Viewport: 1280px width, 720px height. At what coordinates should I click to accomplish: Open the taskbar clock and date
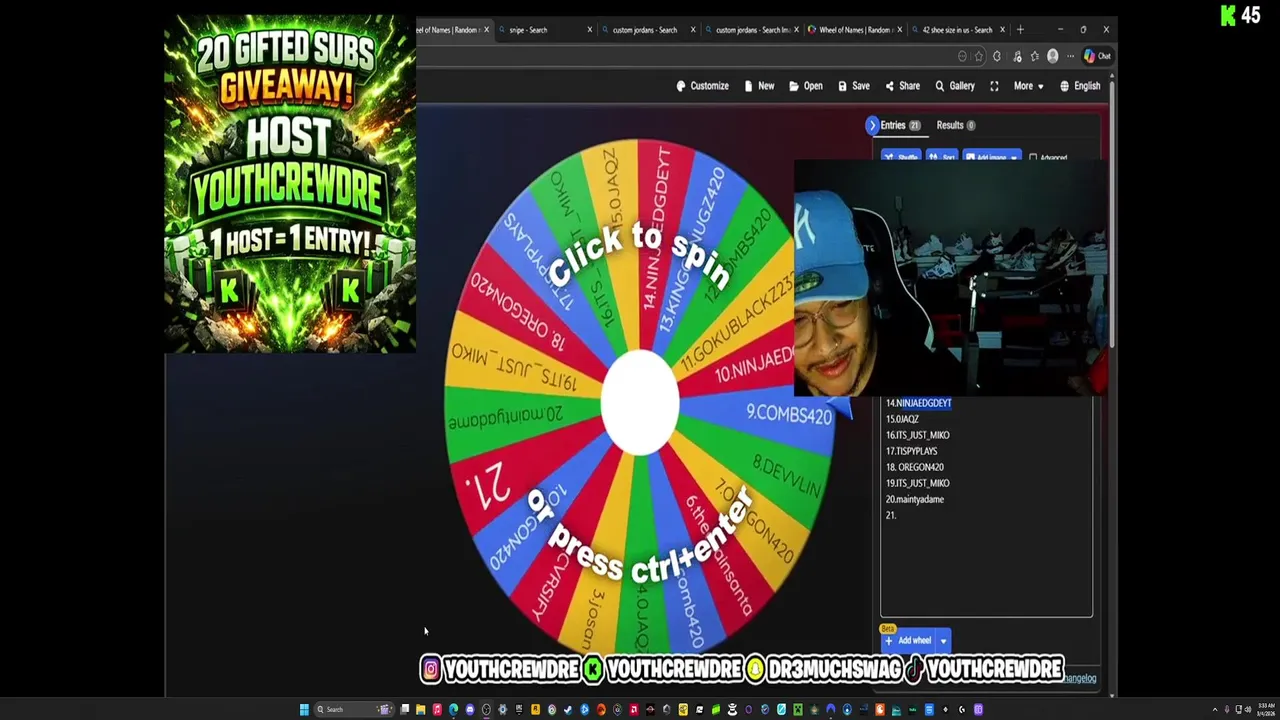[x=1266, y=710]
